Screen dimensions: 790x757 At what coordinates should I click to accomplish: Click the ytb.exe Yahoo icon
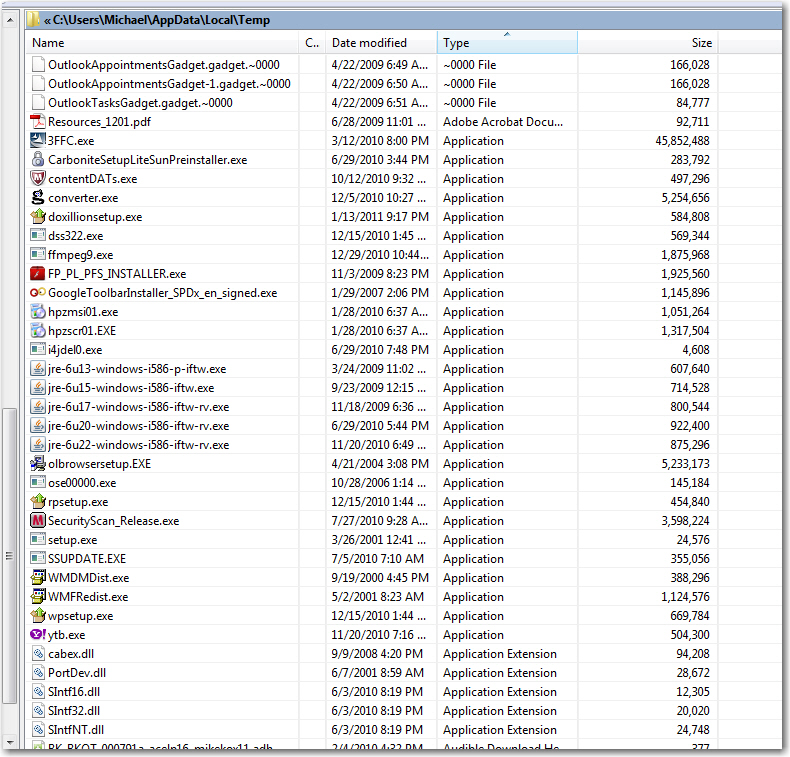[x=38, y=635]
